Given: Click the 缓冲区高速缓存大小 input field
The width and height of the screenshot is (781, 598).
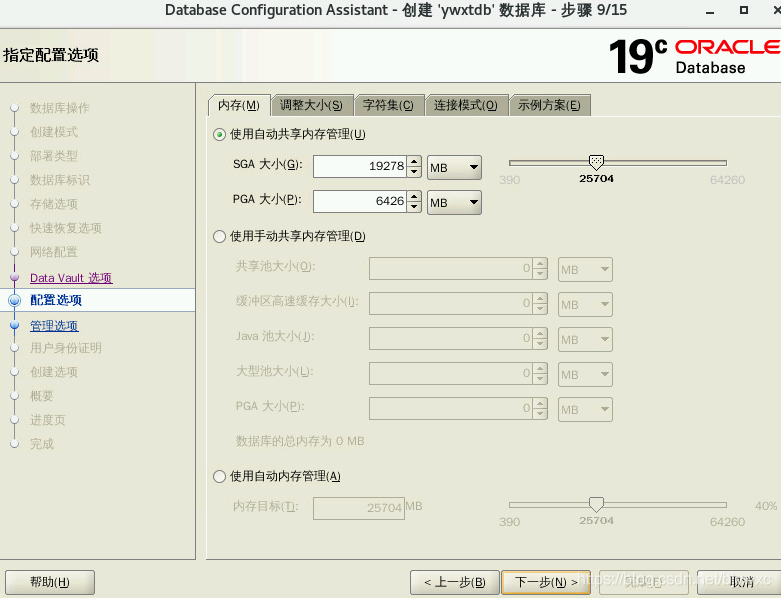Looking at the screenshot, I should [451, 304].
